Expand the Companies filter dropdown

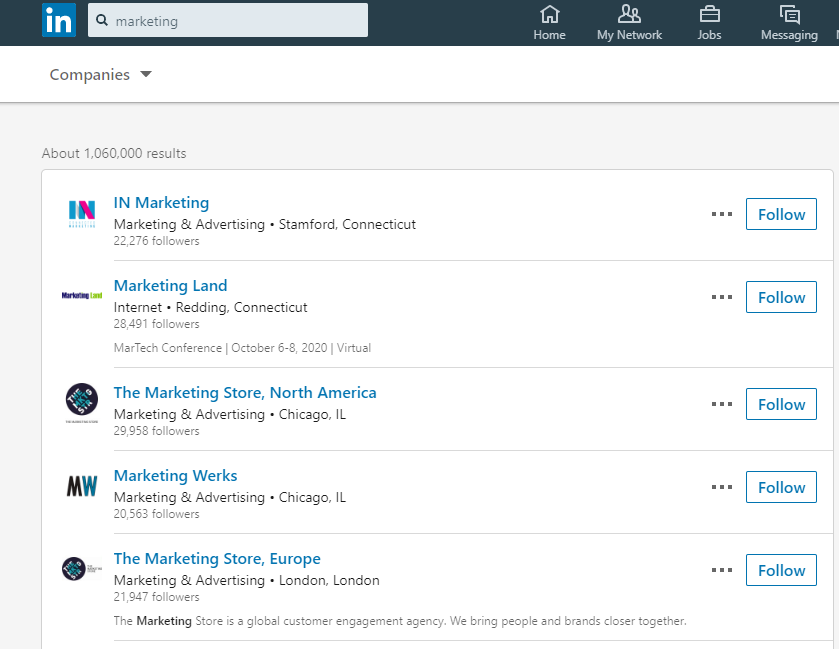pos(101,75)
